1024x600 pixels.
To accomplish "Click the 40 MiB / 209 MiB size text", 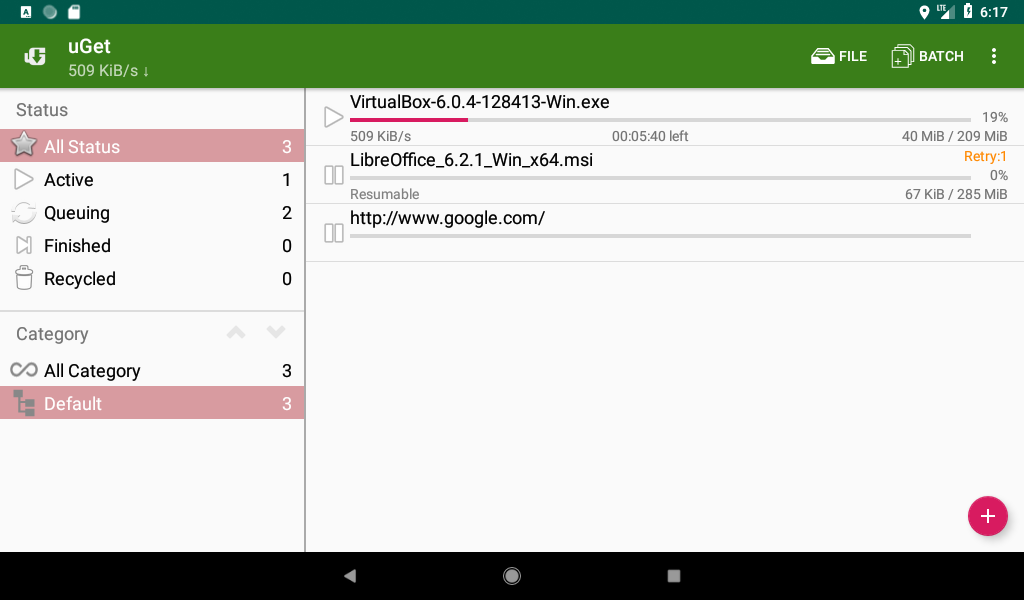I will pos(954,136).
